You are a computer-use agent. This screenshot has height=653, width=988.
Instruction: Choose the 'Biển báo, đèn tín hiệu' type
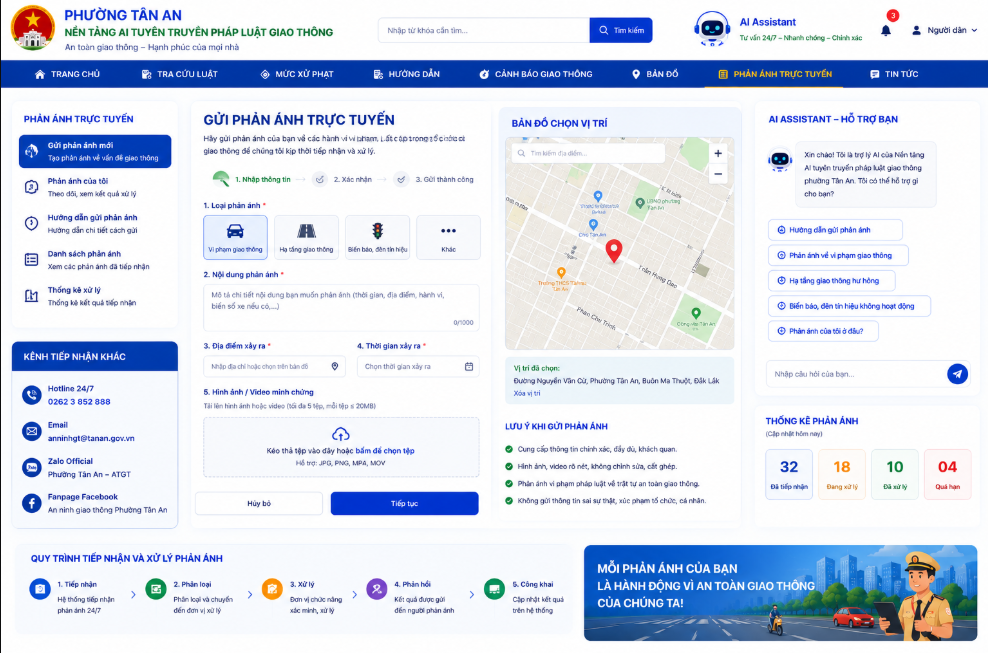click(377, 237)
